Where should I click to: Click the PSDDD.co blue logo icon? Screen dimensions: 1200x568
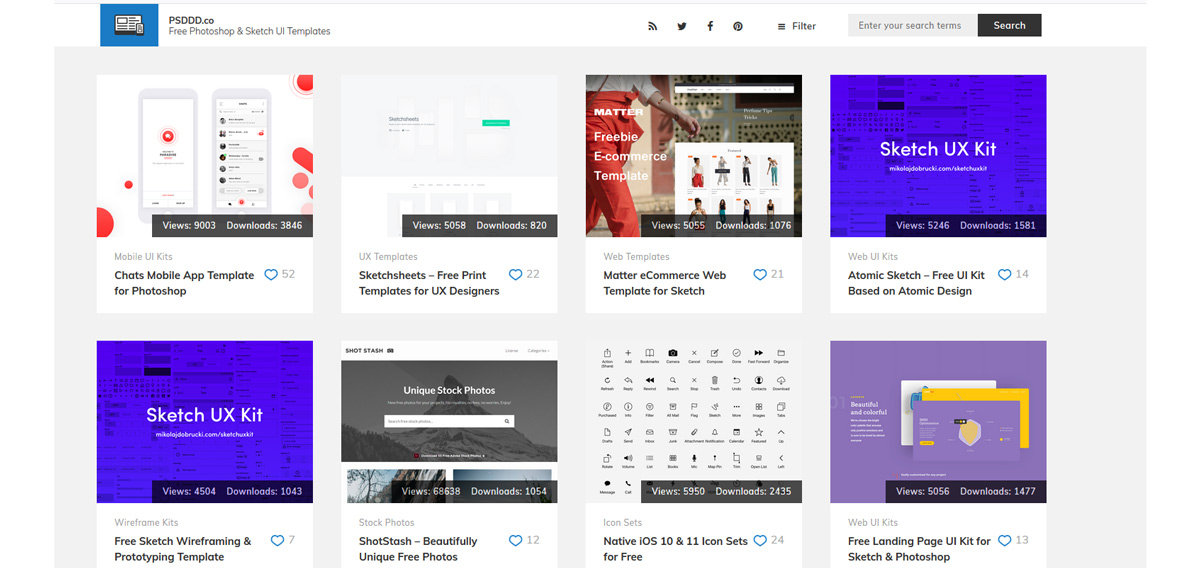click(x=129, y=25)
